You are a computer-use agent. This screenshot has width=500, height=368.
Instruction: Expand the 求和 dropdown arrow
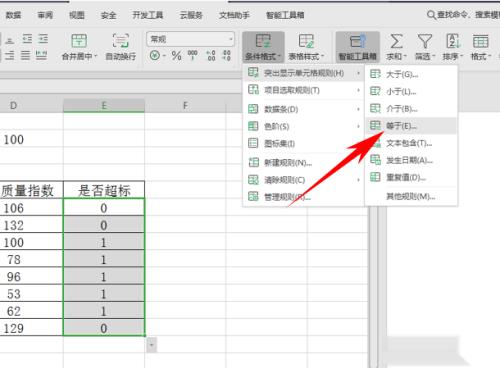[x=406, y=56]
